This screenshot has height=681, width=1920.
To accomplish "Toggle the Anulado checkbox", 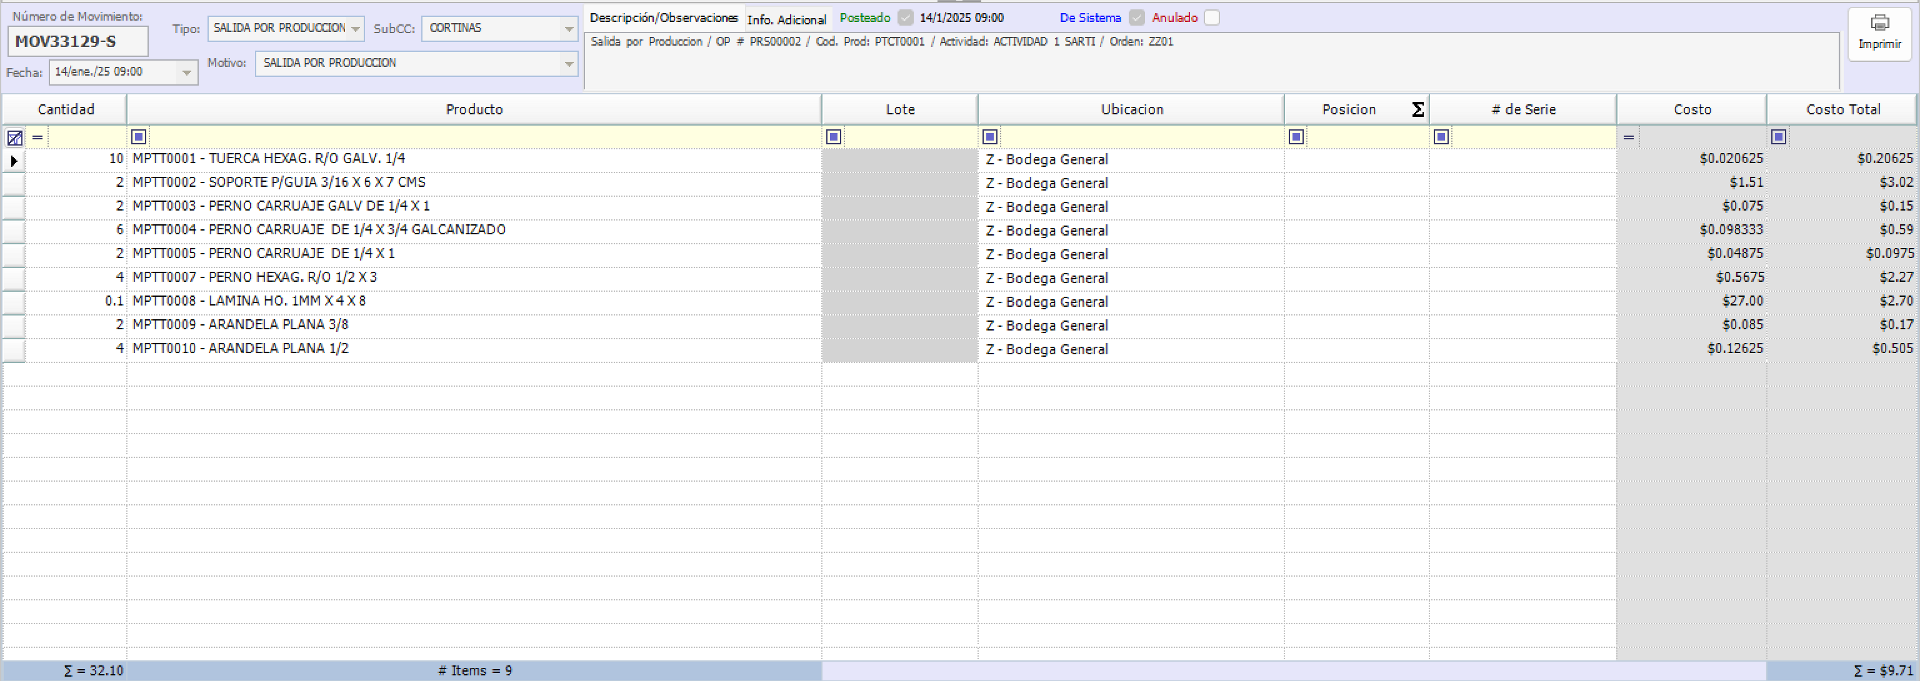I will tap(1212, 18).
